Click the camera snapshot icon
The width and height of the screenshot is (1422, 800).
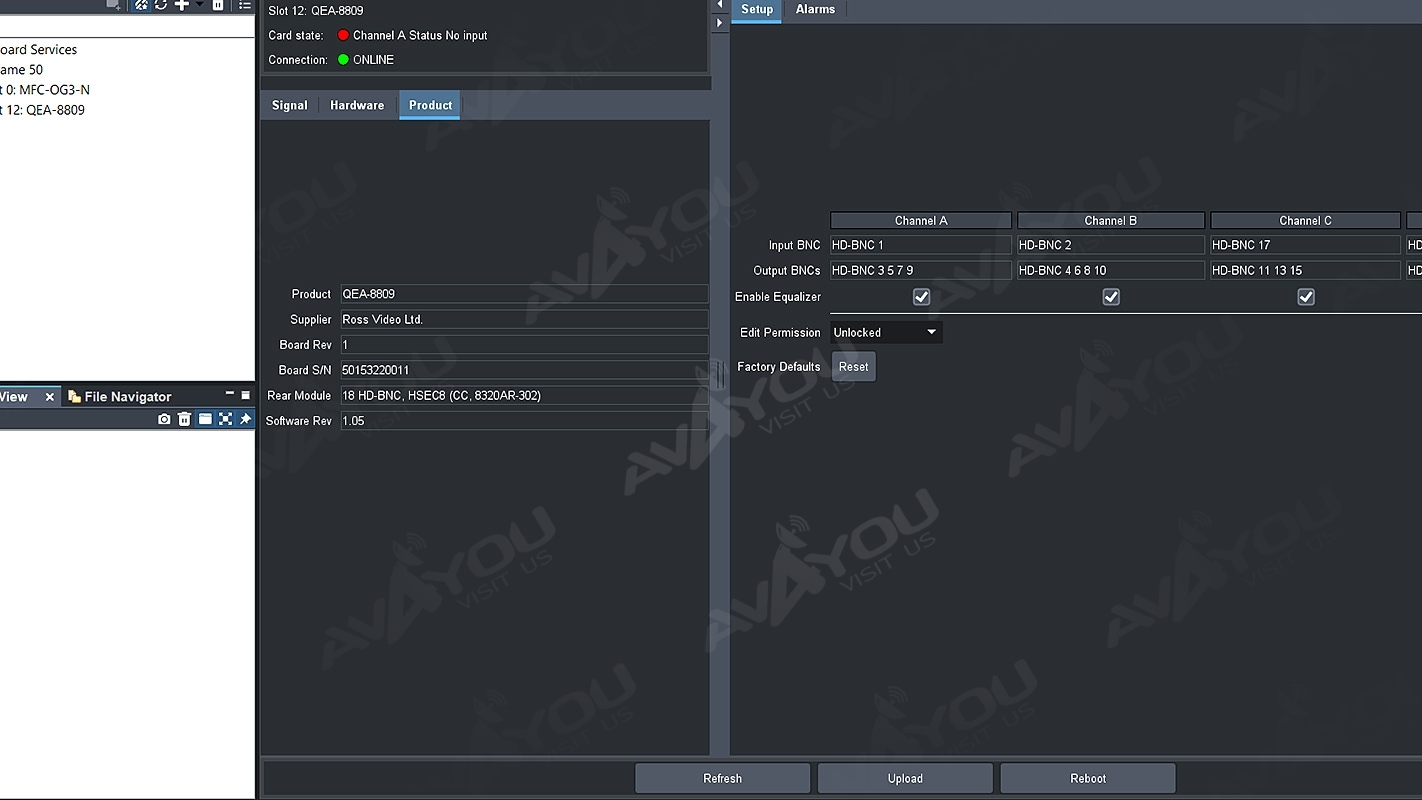[164, 420]
